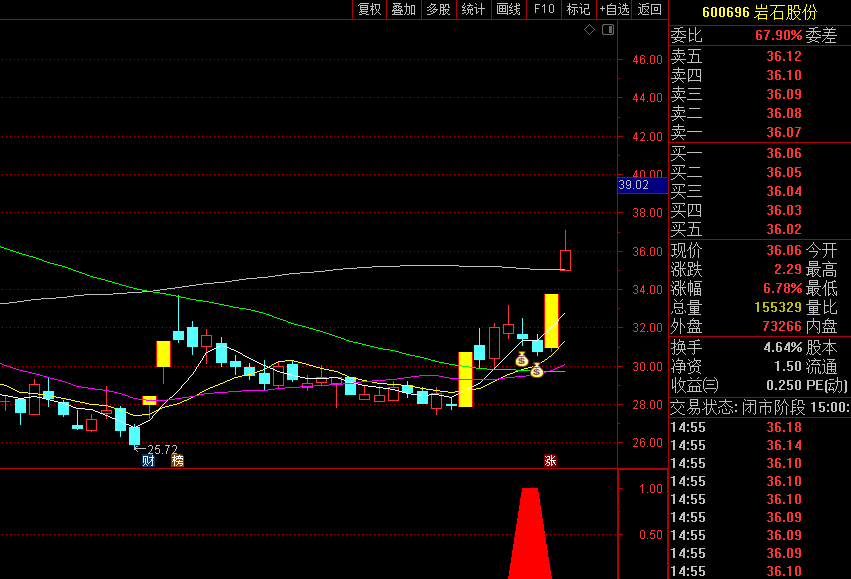Add stock to watchlist with +自选
The image size is (851, 579).
(614, 10)
